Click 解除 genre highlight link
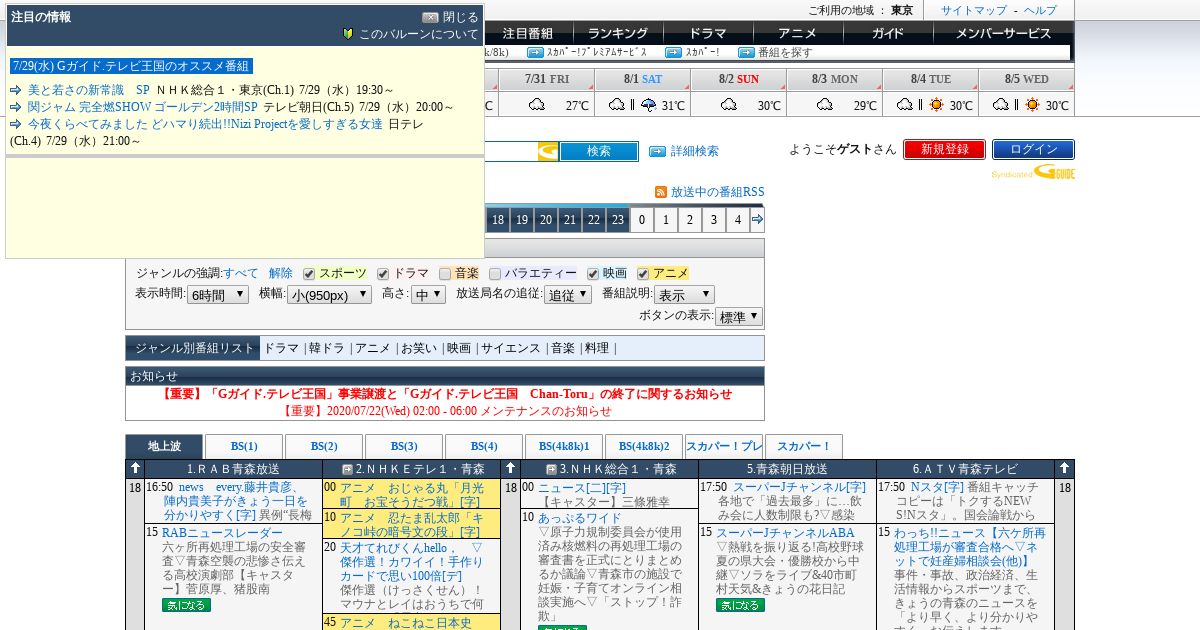Screen dimensions: 1200x630 [281, 273]
